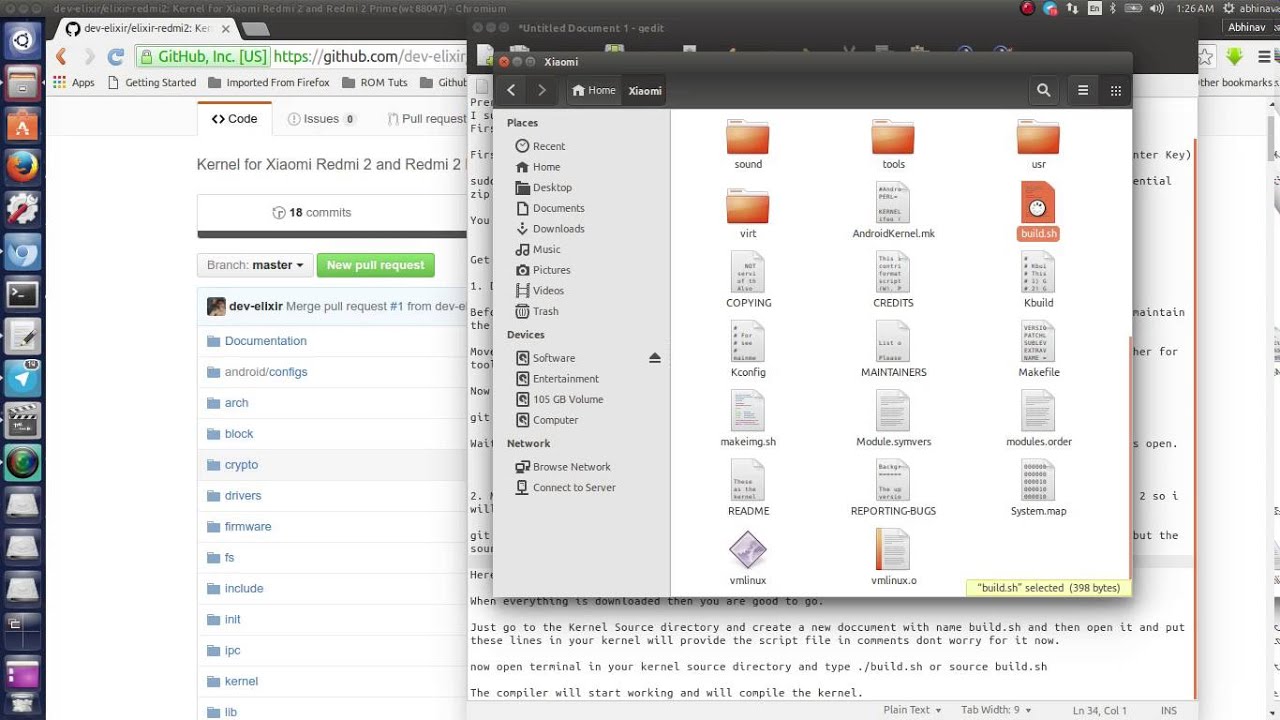
Task: Open Desktop in Places sidebar
Action: coord(543,187)
